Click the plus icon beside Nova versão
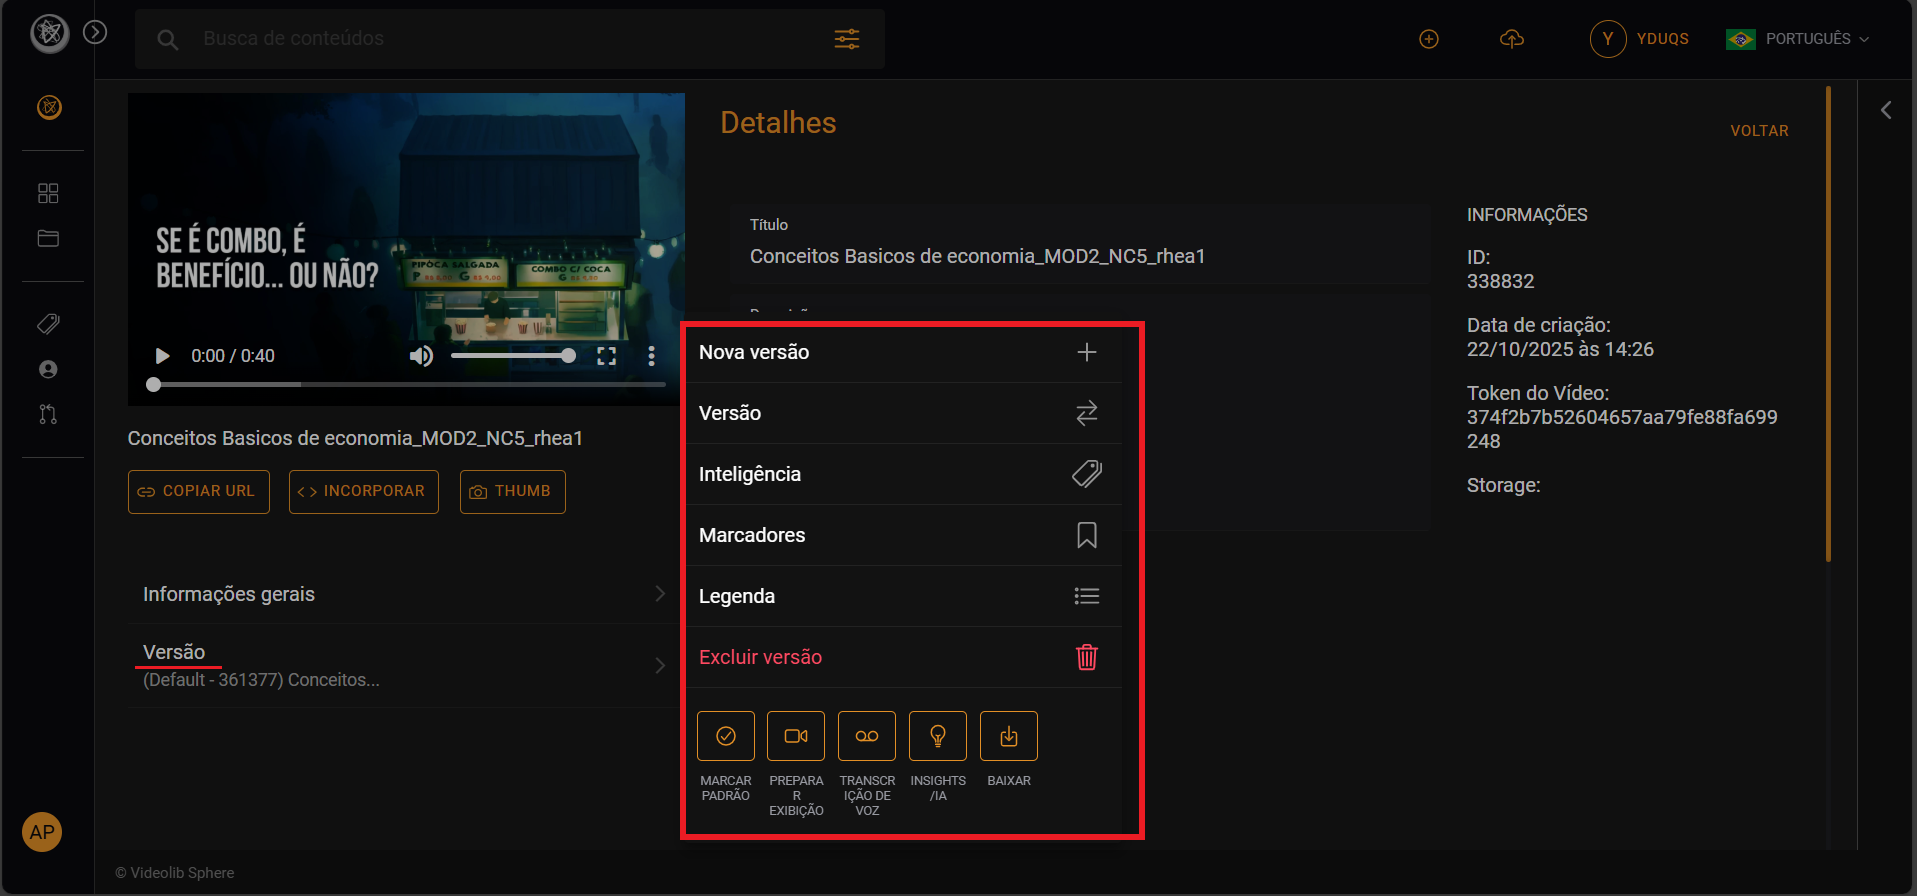The width and height of the screenshot is (1917, 896). coord(1087,352)
